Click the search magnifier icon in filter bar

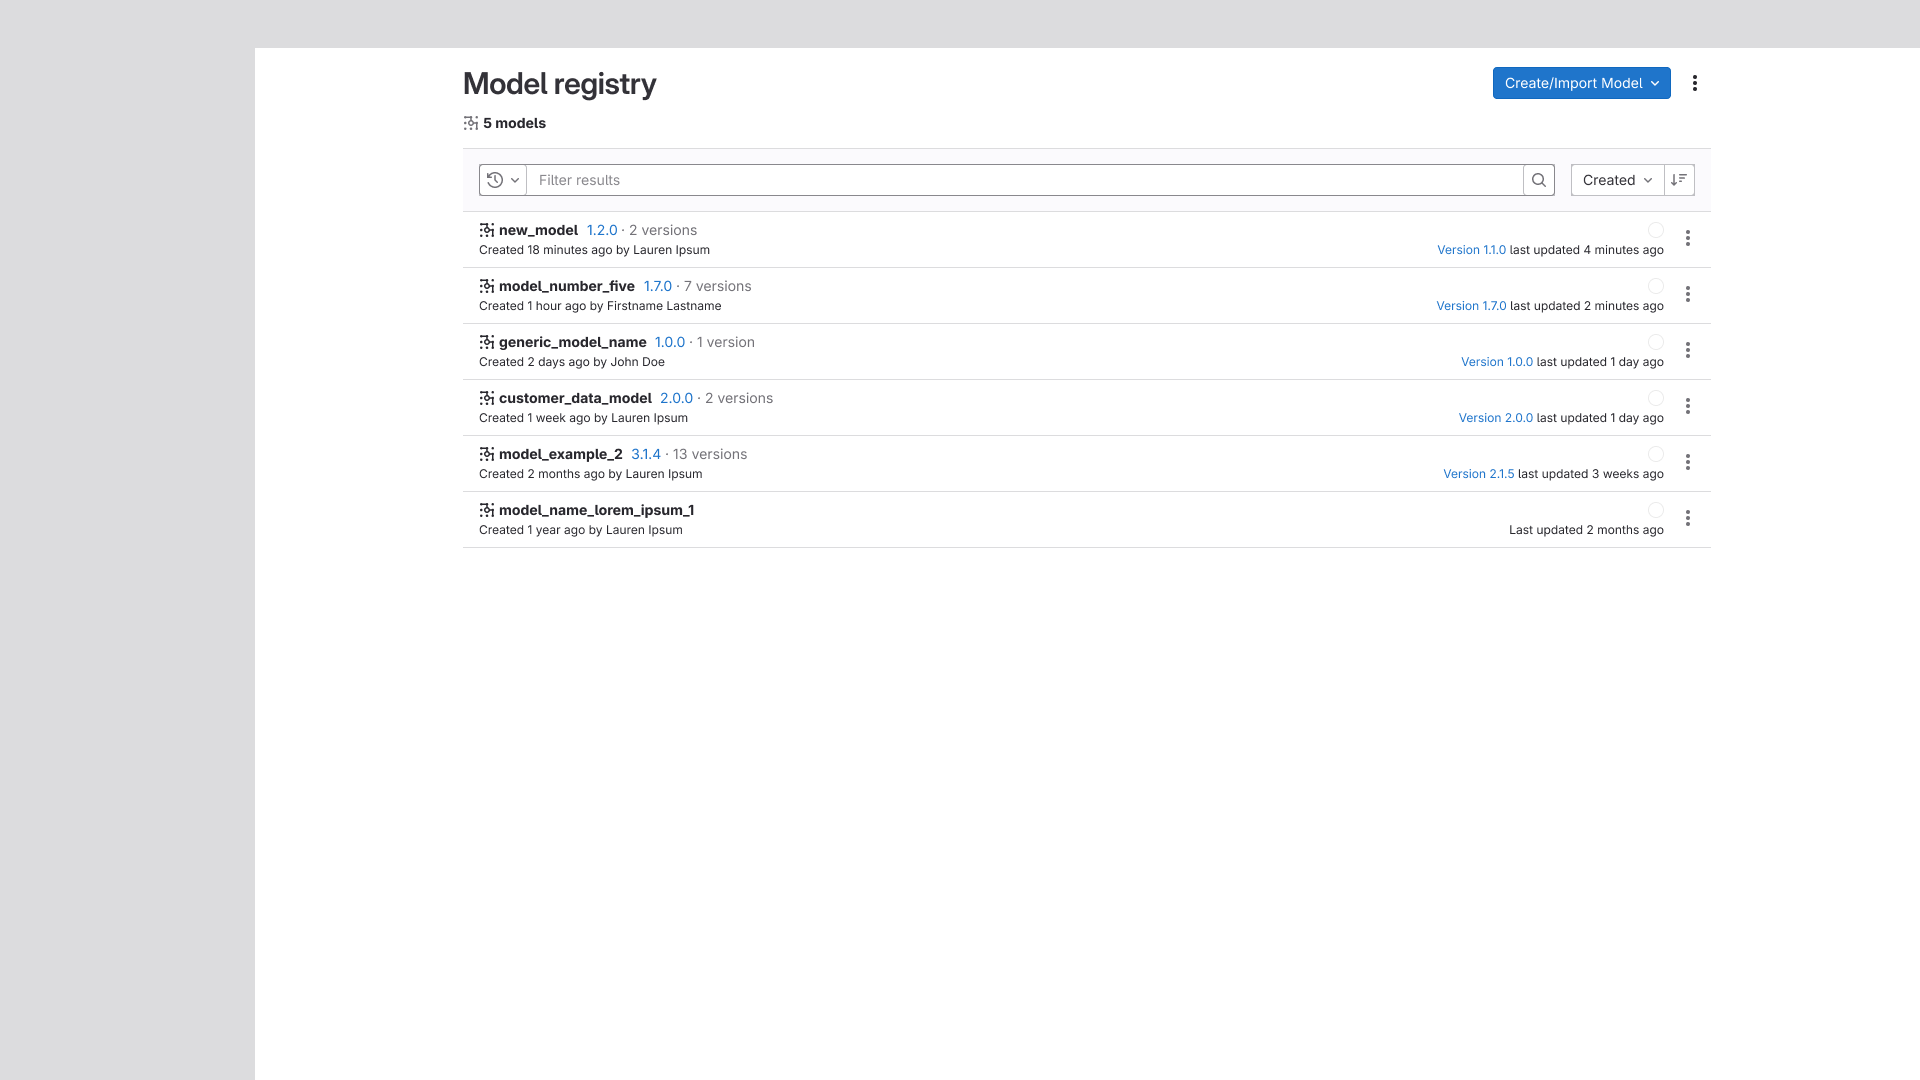1539,180
